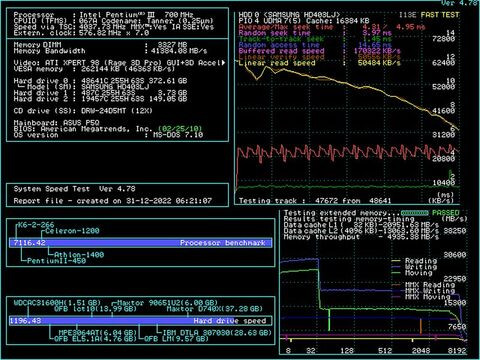The width and height of the screenshot is (480, 360).
Task: Select the Data cache L2 result line
Action: point(361,231)
